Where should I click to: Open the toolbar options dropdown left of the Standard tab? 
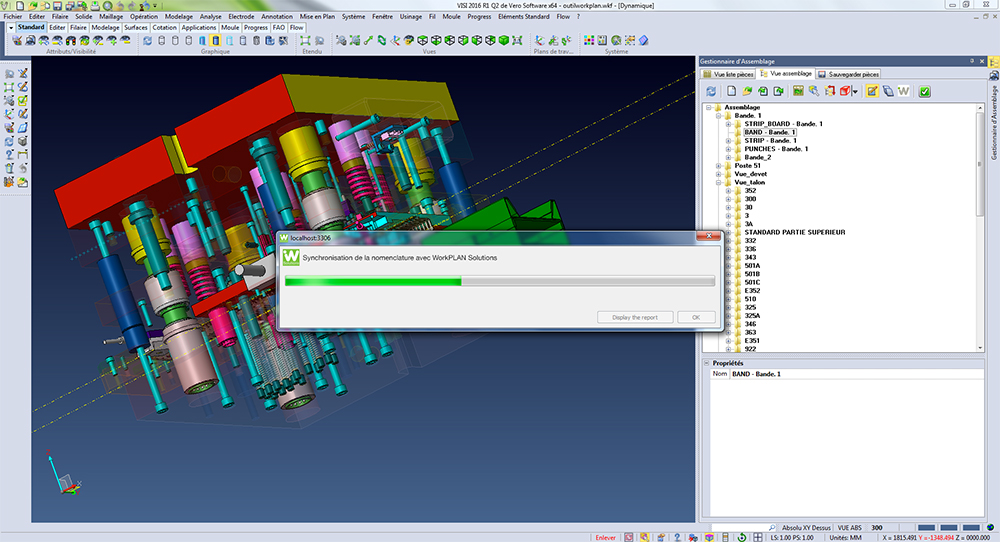pos(11,27)
